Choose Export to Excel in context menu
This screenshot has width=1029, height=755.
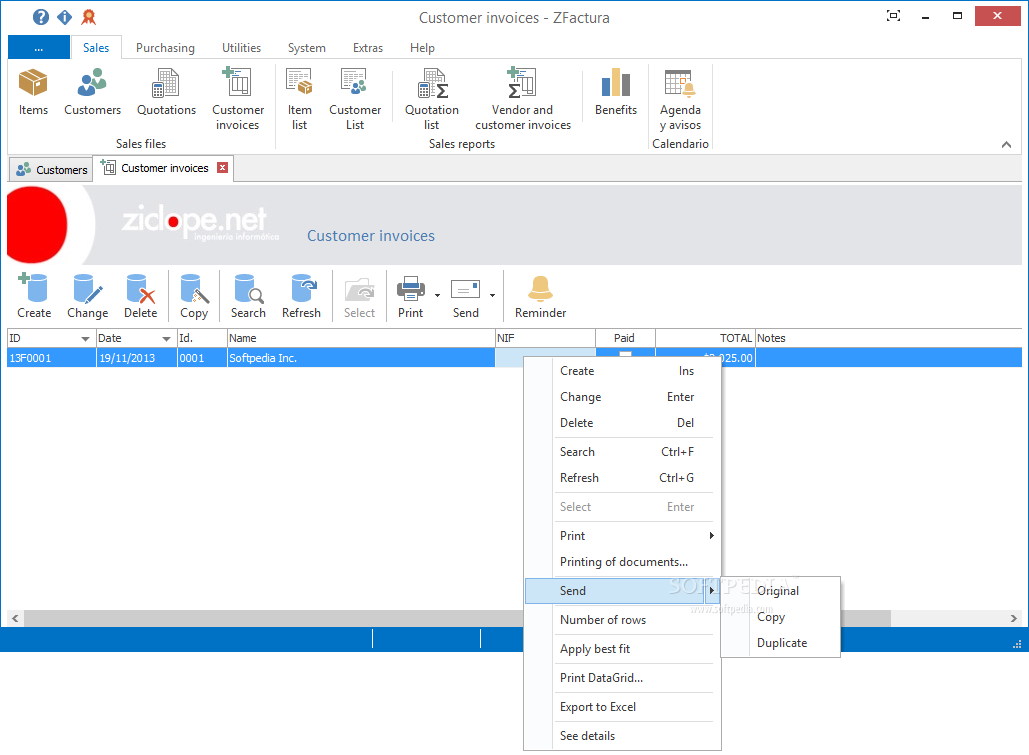pos(622,707)
